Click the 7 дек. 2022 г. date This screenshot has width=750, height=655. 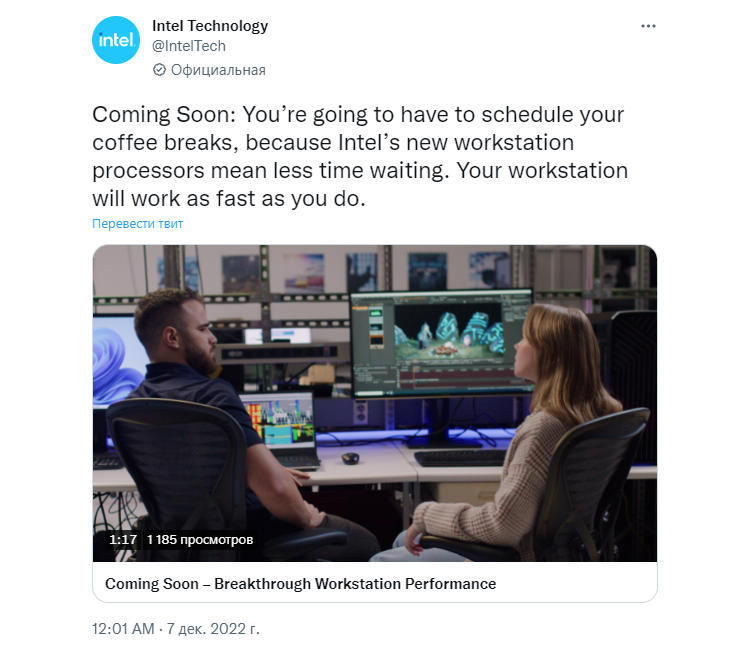pos(213,628)
